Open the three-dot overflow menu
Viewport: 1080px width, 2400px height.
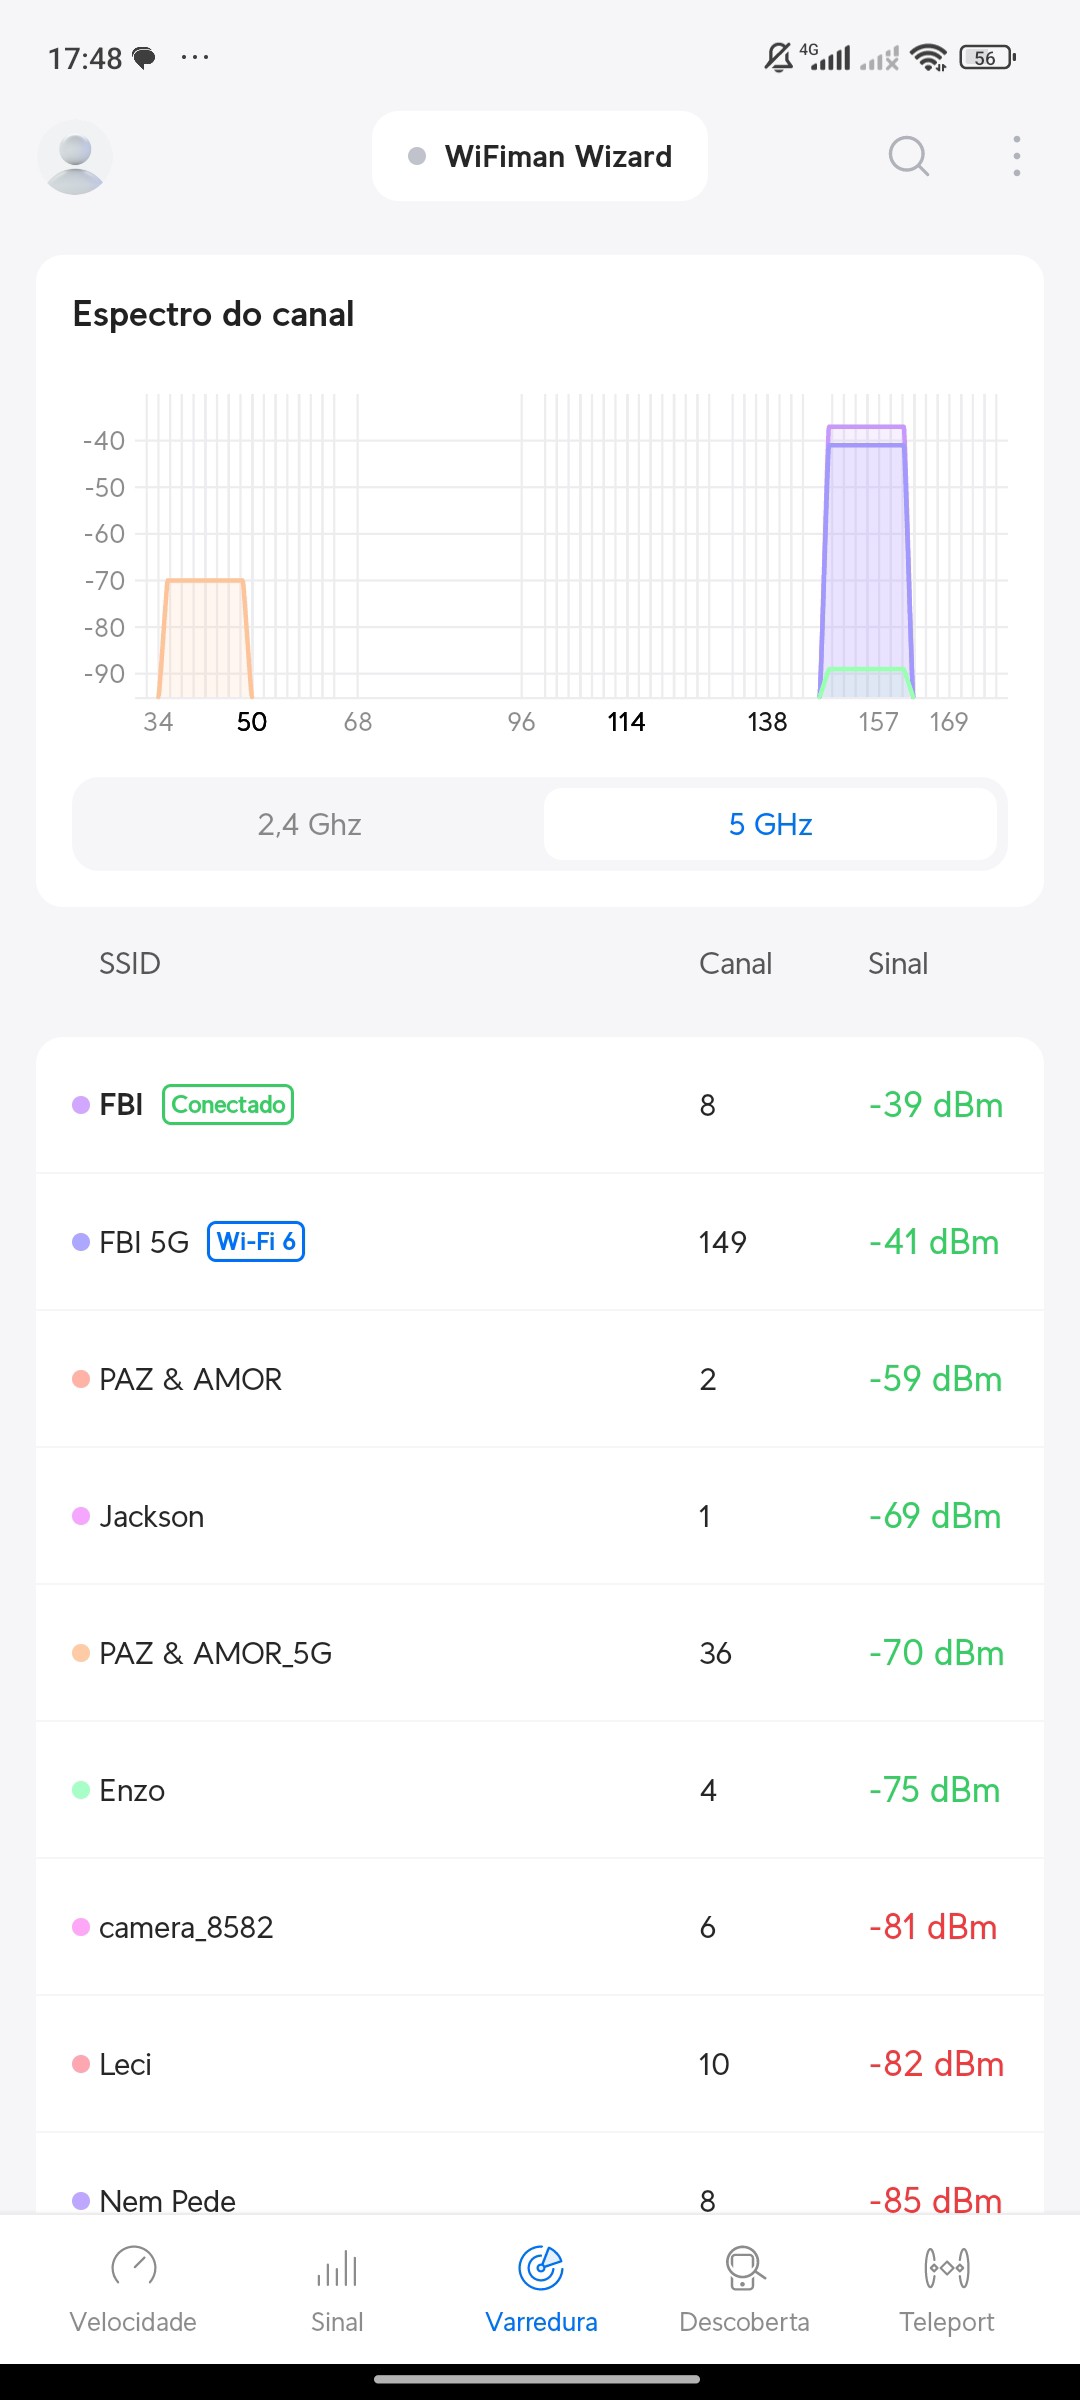click(1016, 156)
